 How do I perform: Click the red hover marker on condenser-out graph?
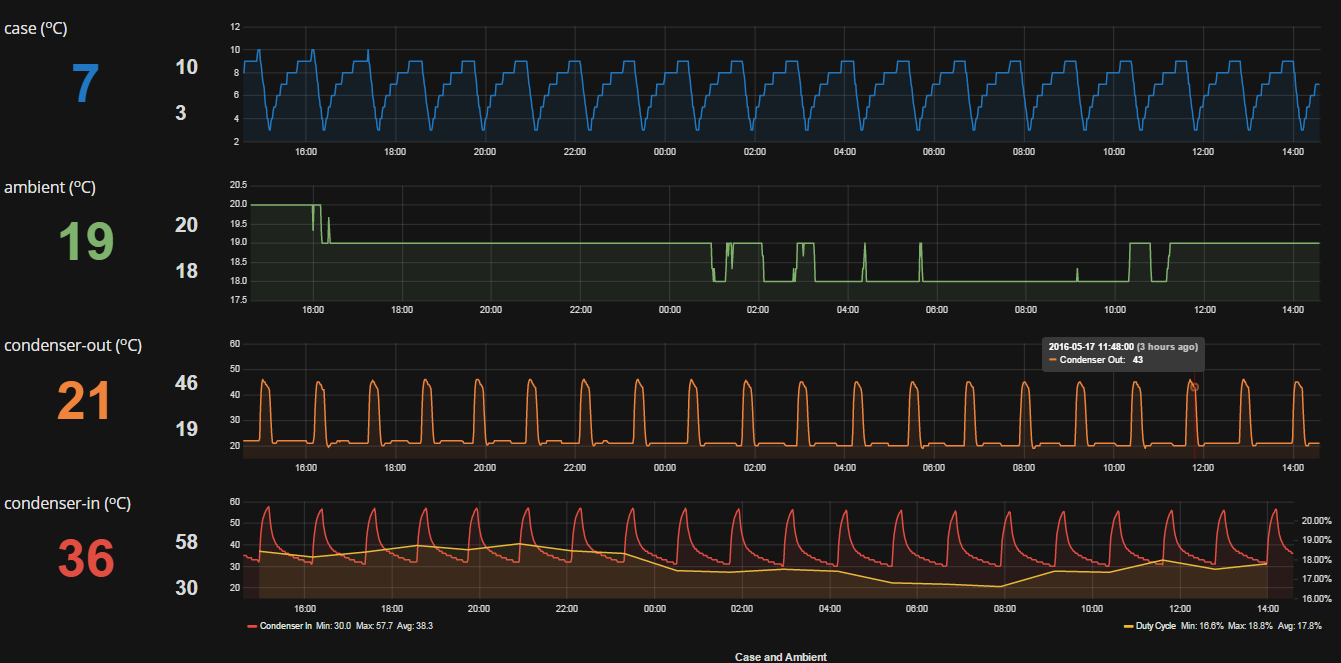pyautogui.click(x=1194, y=387)
